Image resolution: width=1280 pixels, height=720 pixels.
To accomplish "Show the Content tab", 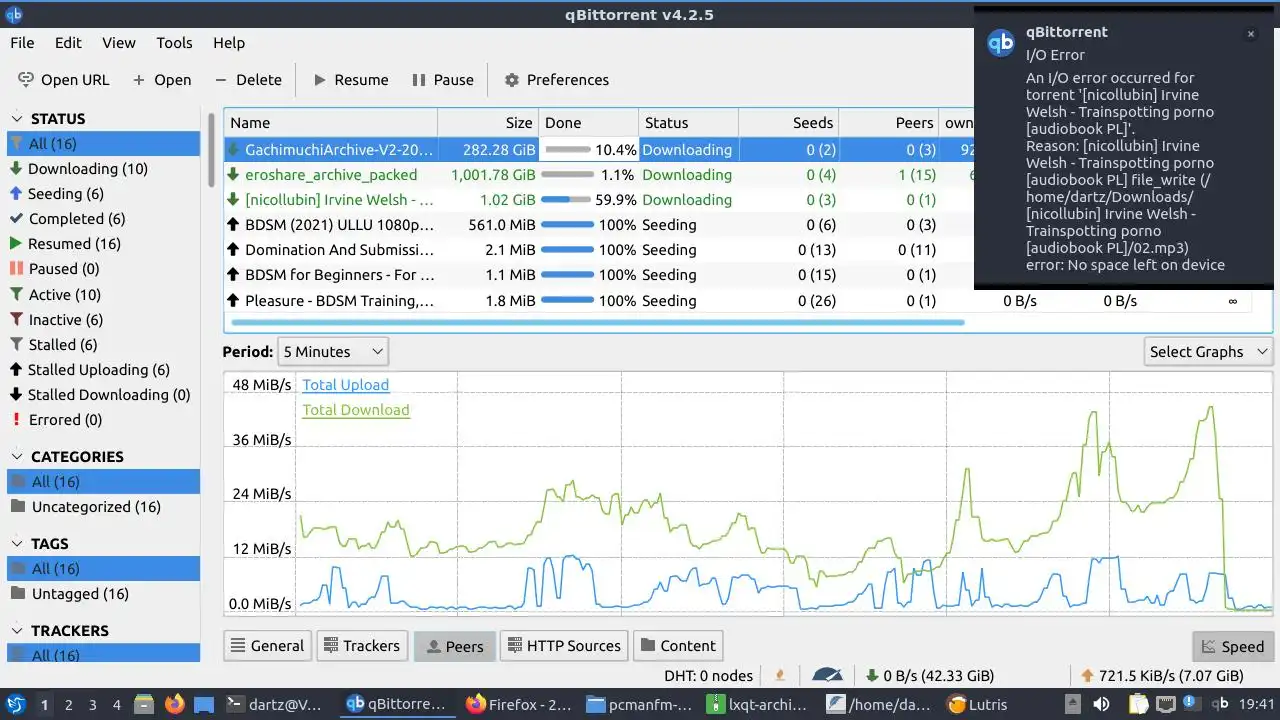I will click(678, 646).
